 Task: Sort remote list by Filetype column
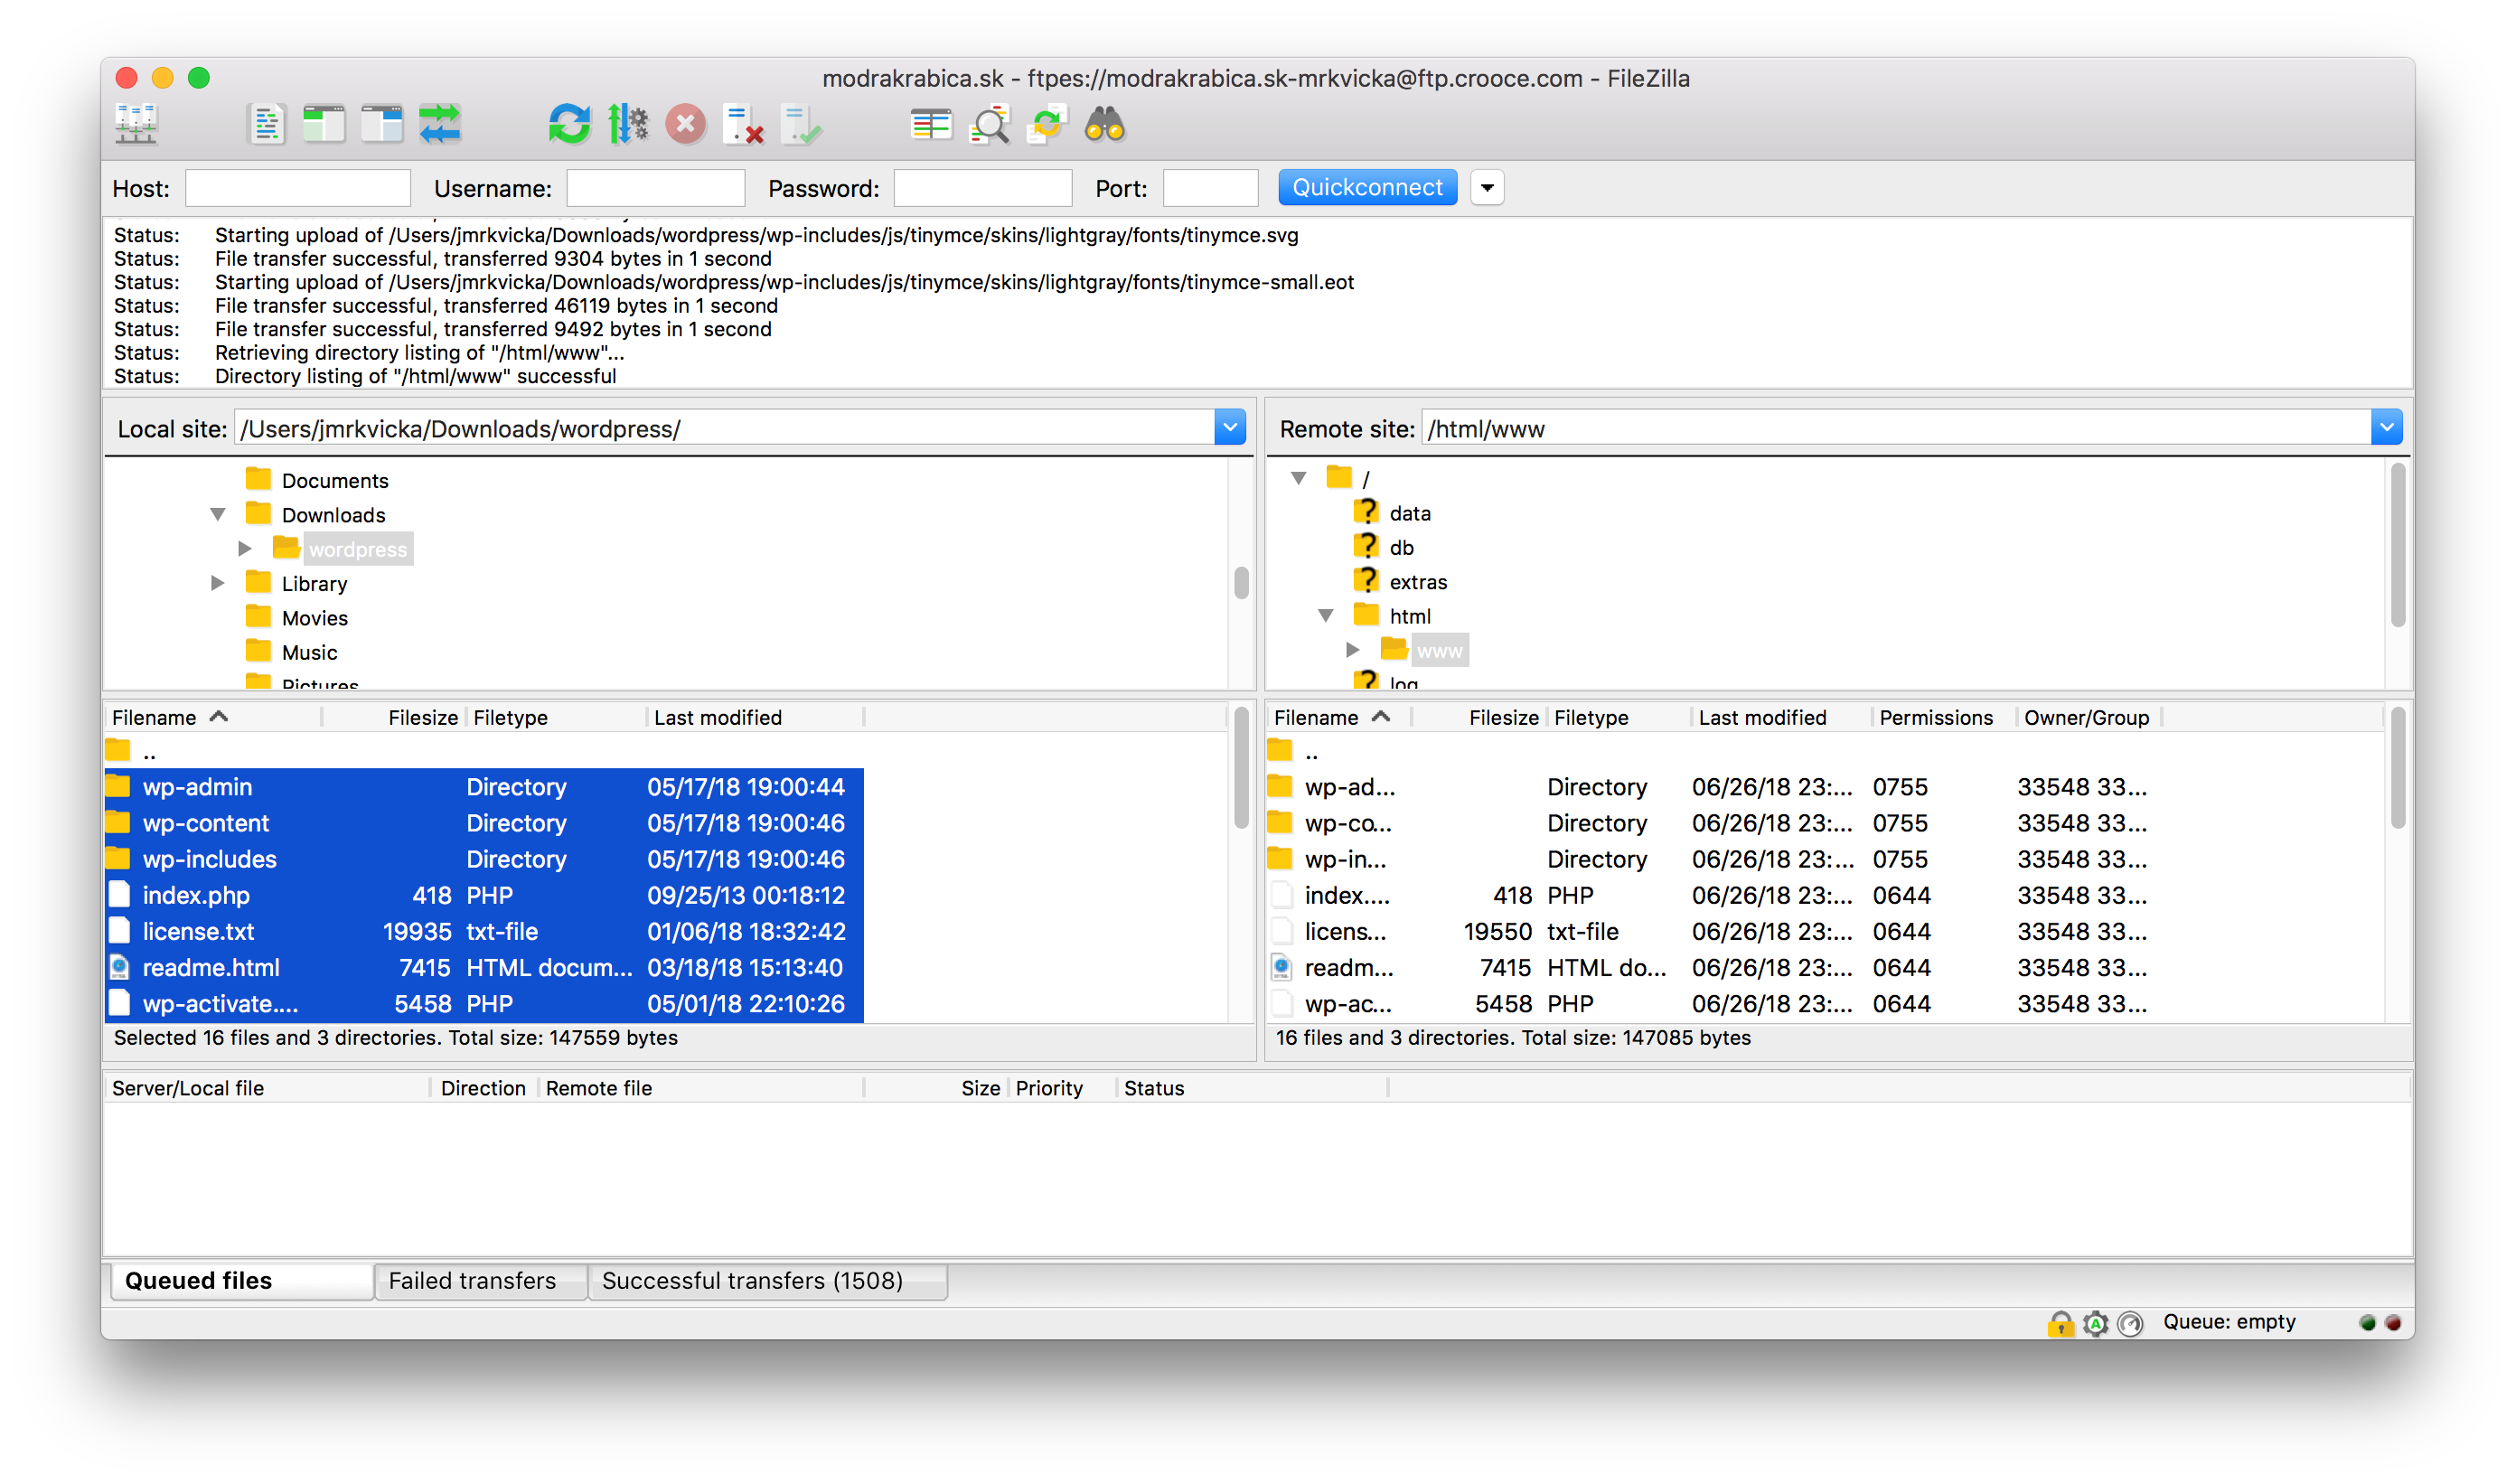(x=1618, y=717)
